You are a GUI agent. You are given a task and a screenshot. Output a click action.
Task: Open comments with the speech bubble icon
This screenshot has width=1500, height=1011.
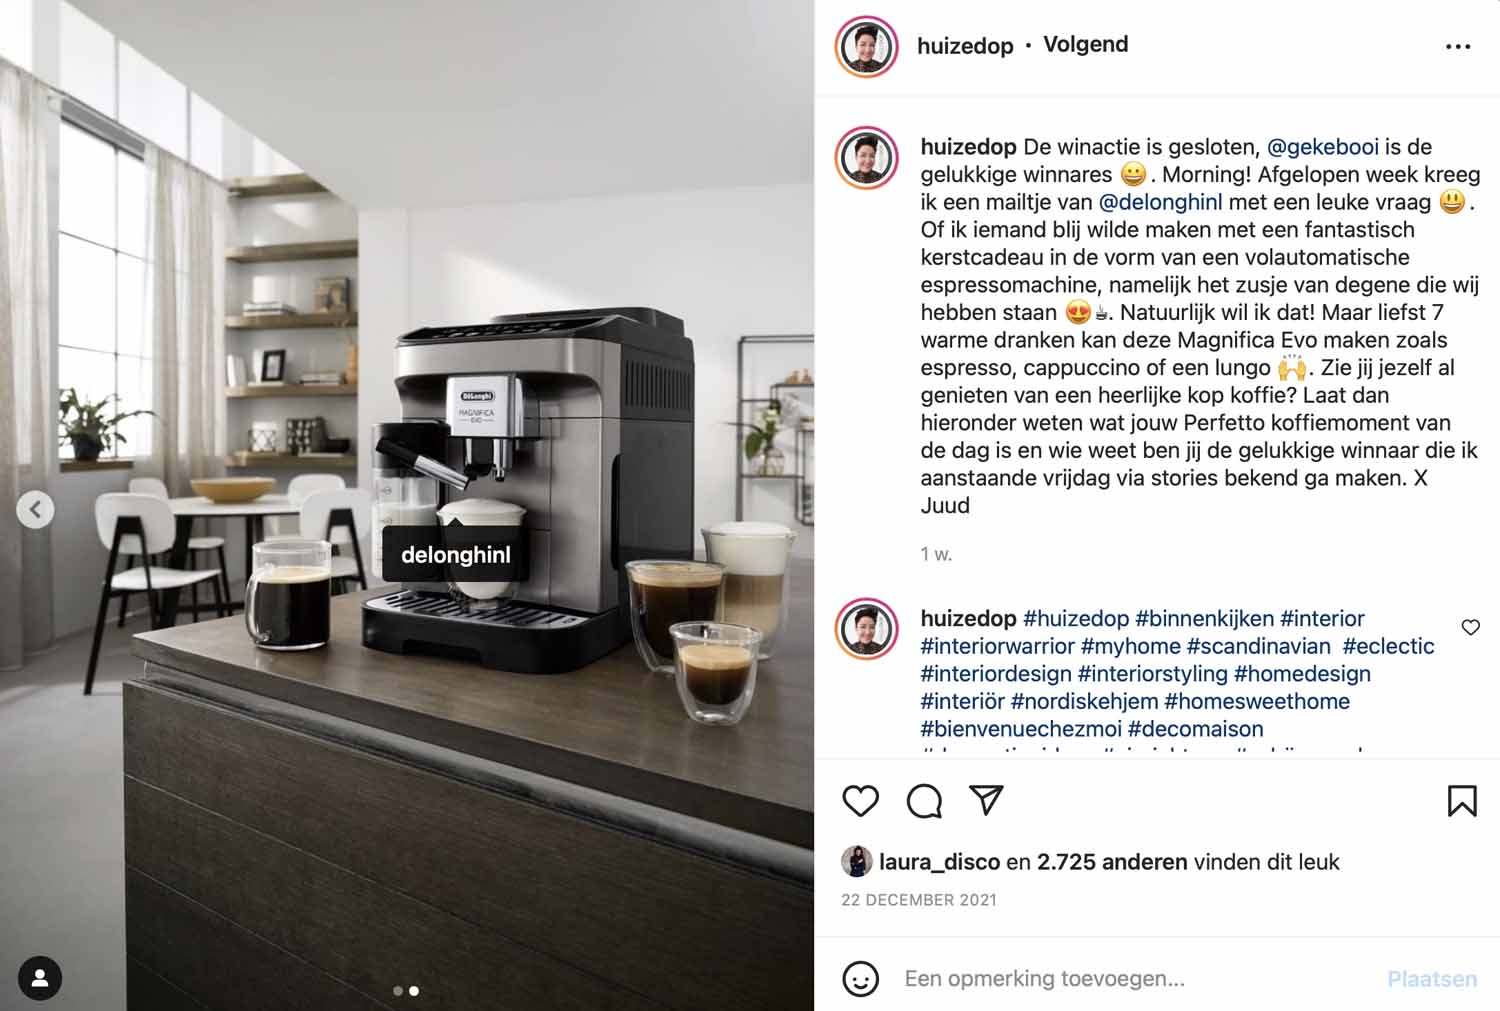point(924,801)
